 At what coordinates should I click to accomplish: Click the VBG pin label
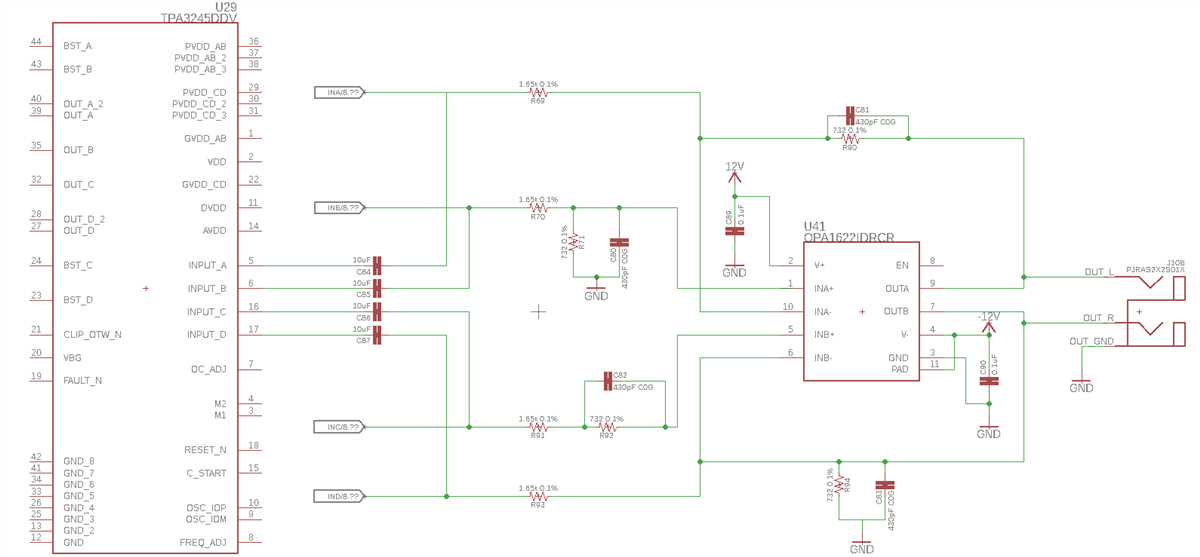[73, 358]
